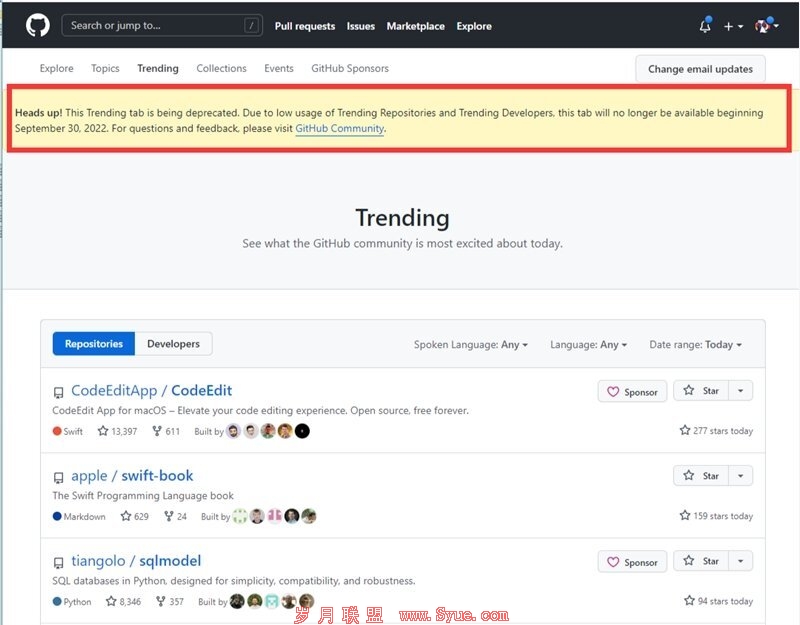Image resolution: width=800 pixels, height=625 pixels.
Task: Open the plus create-new menu
Action: pos(733,26)
